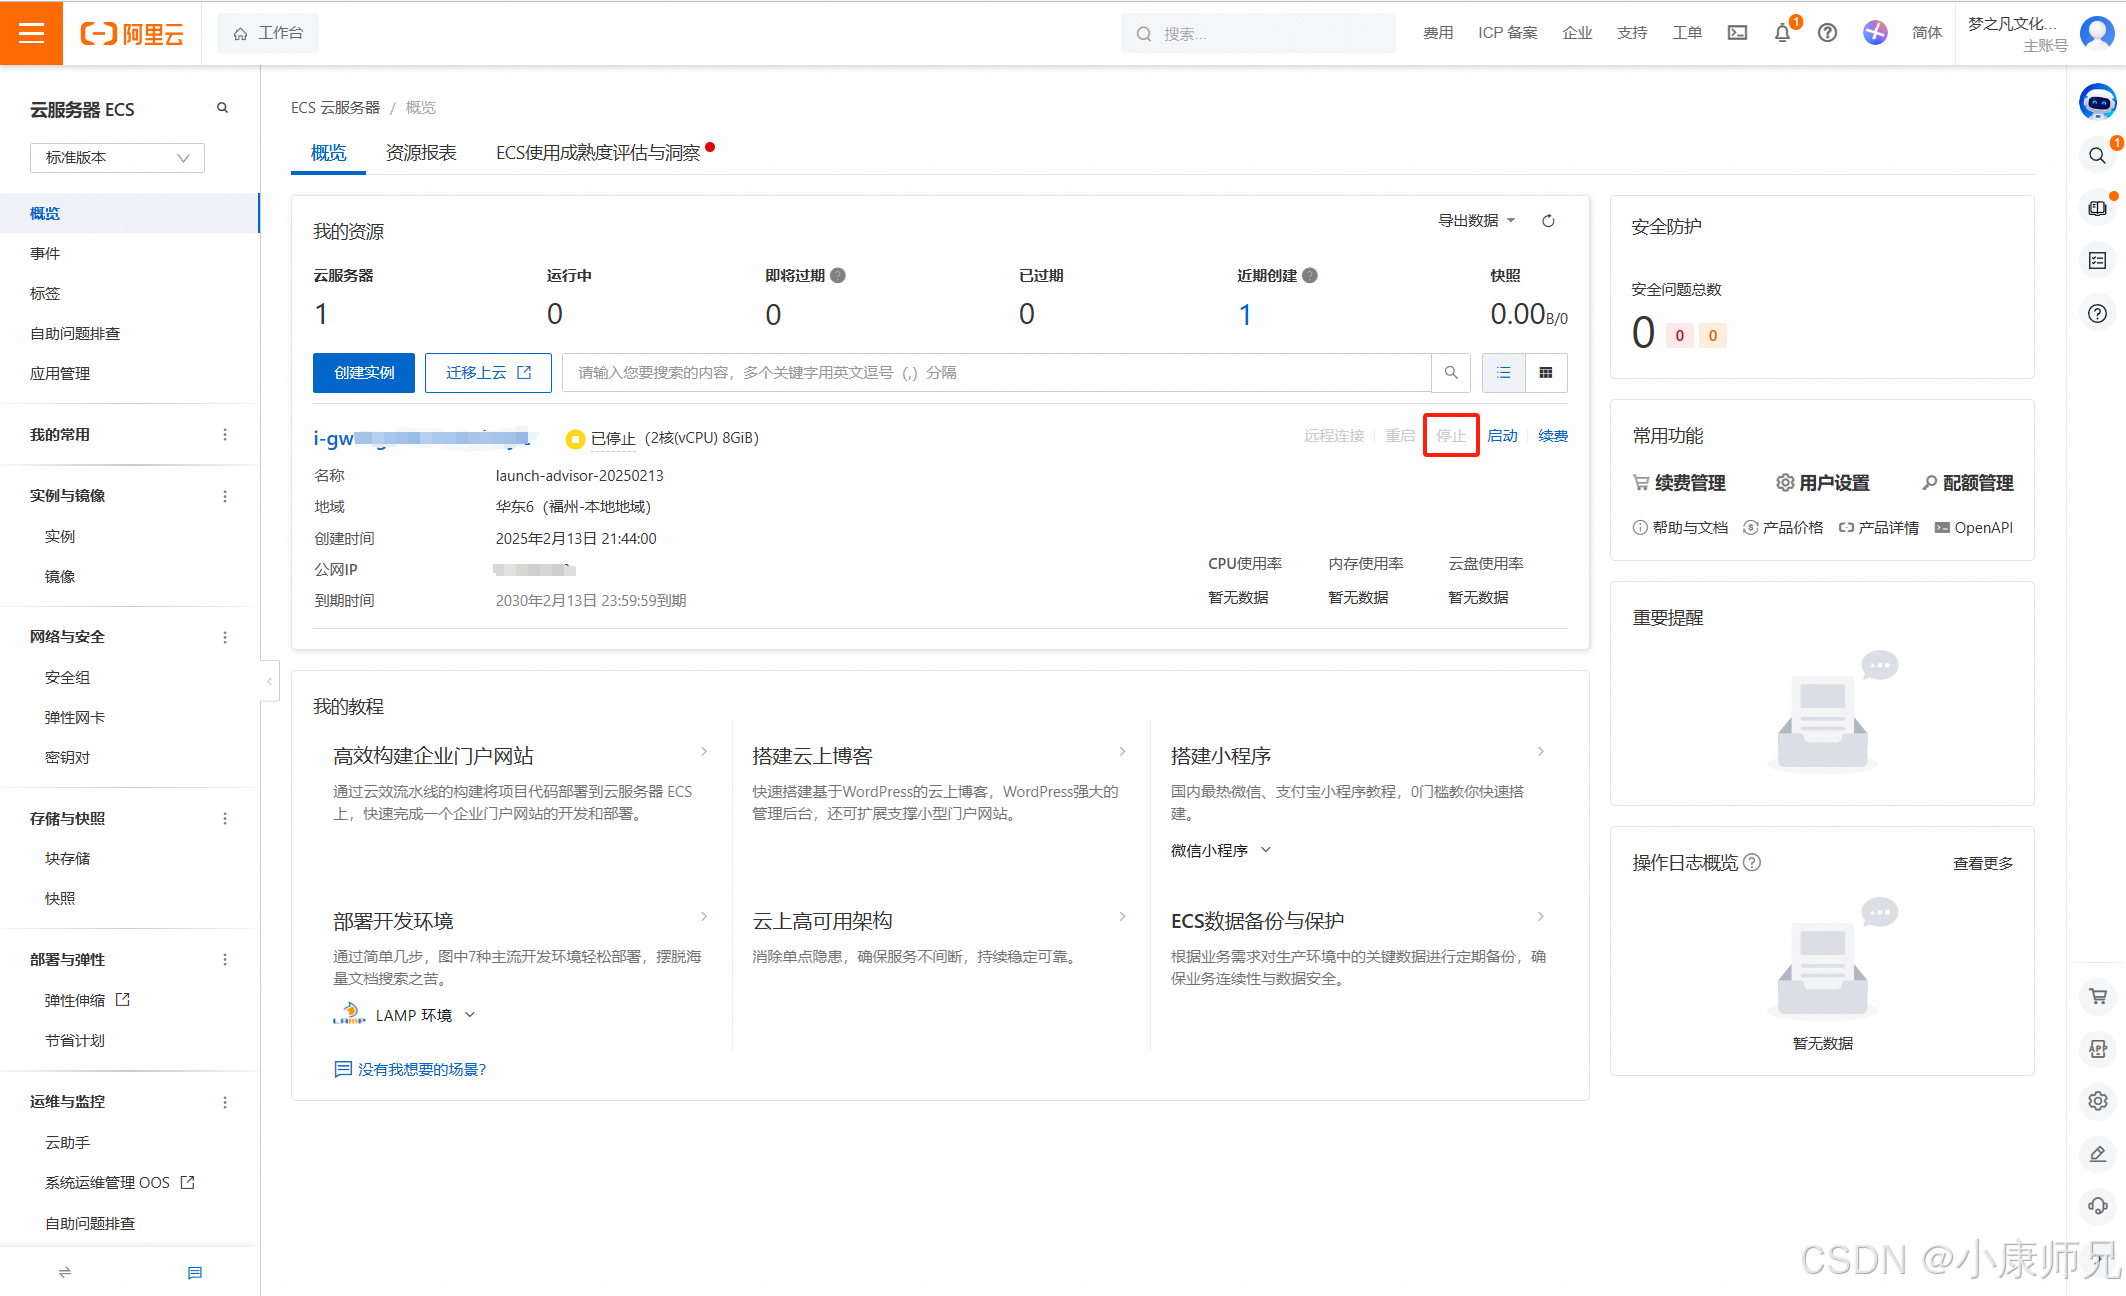2126x1296 pixels.
Task: Open Cloud Shell terminal icon
Action: coord(1737,33)
